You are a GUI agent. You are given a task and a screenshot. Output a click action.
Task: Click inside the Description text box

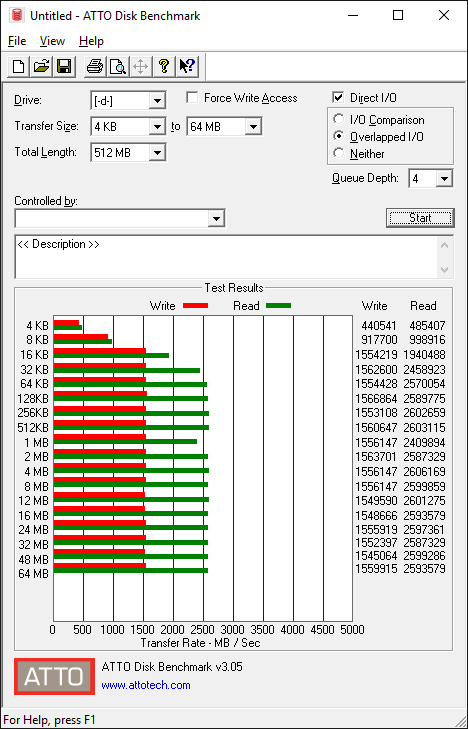pyautogui.click(x=227, y=257)
